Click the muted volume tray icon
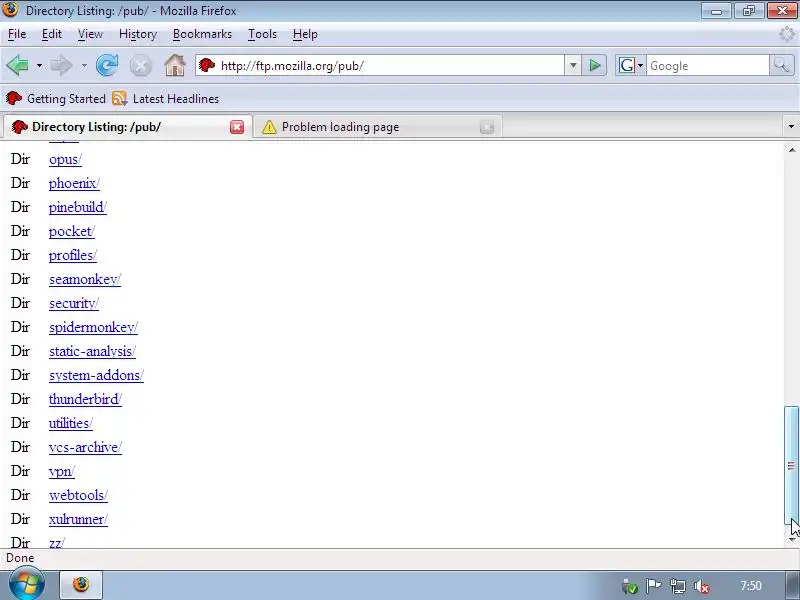The height and width of the screenshot is (600, 800). tap(702, 586)
